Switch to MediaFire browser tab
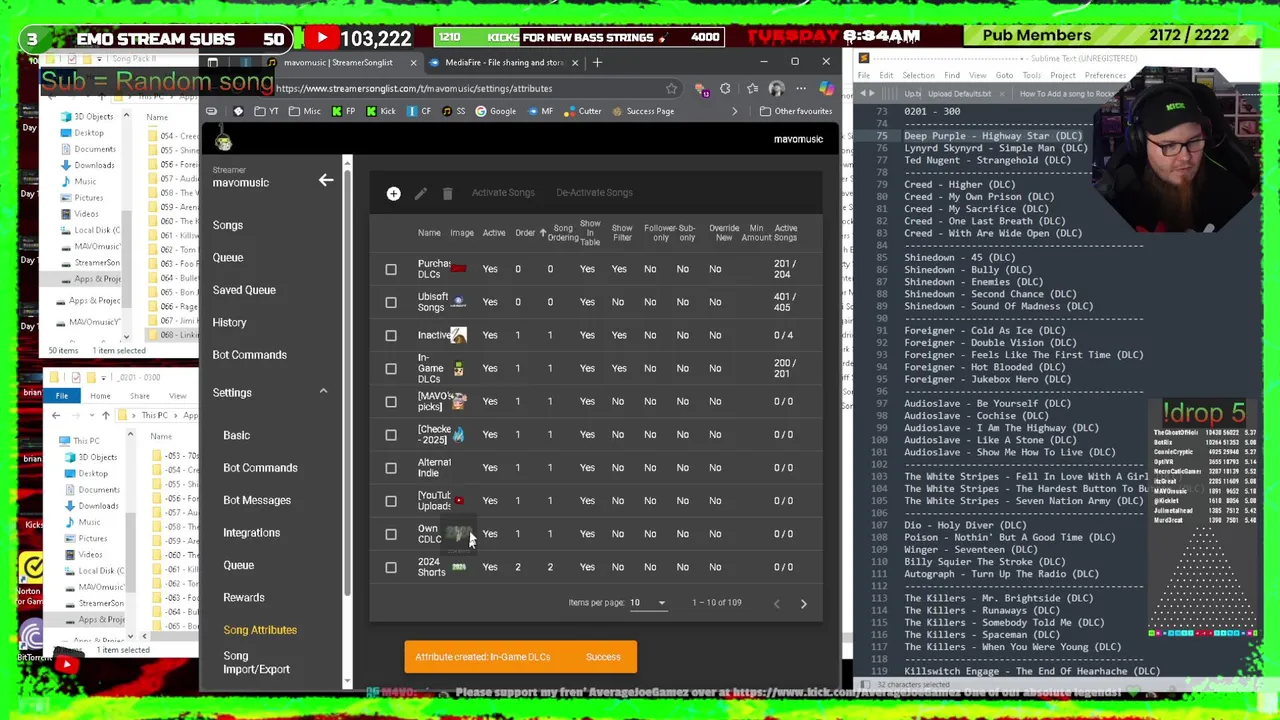The width and height of the screenshot is (1280, 720). (x=504, y=62)
